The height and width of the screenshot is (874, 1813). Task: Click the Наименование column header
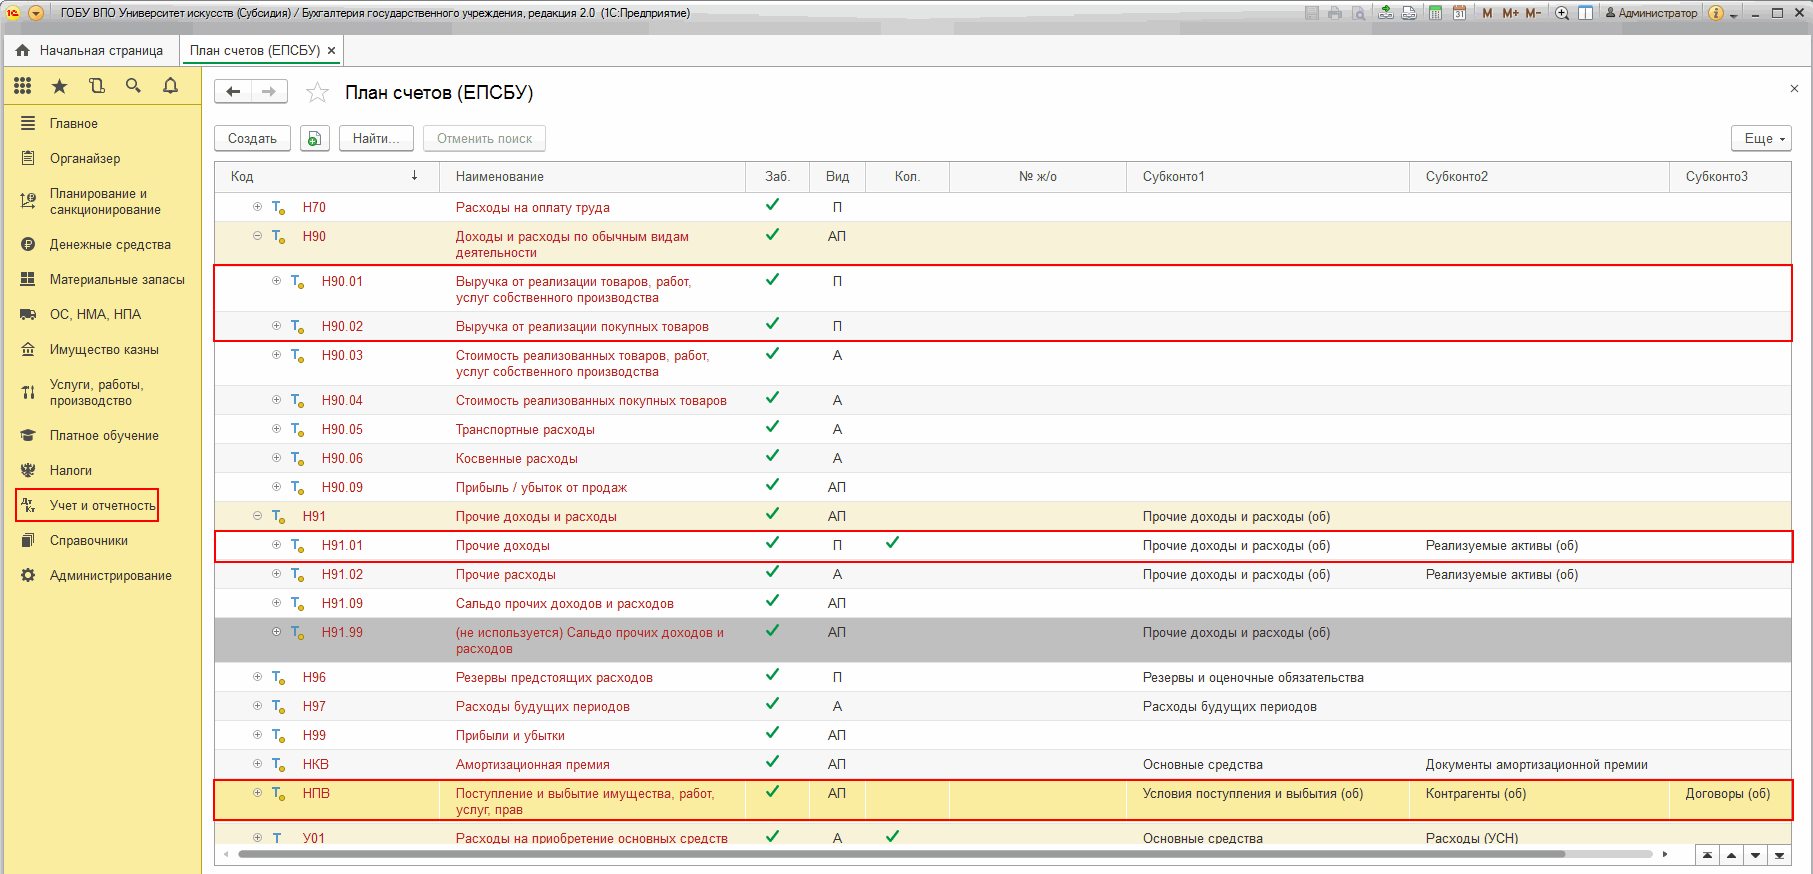point(593,177)
